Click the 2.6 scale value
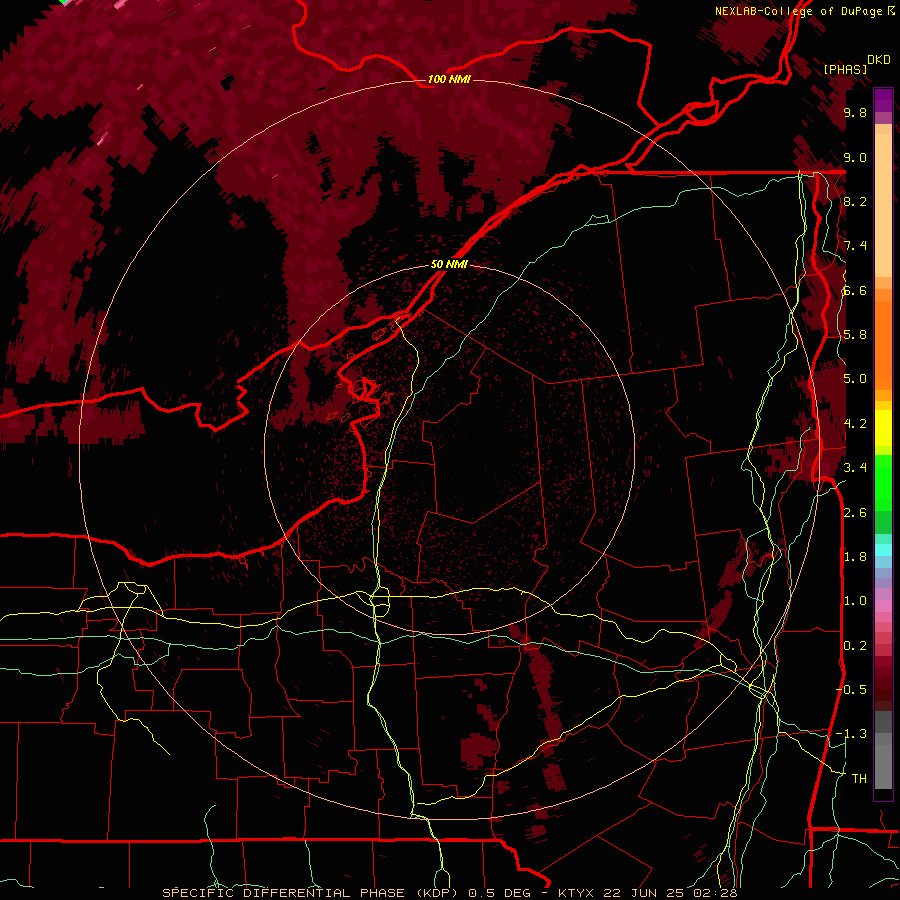The image size is (900, 900). coord(855,513)
